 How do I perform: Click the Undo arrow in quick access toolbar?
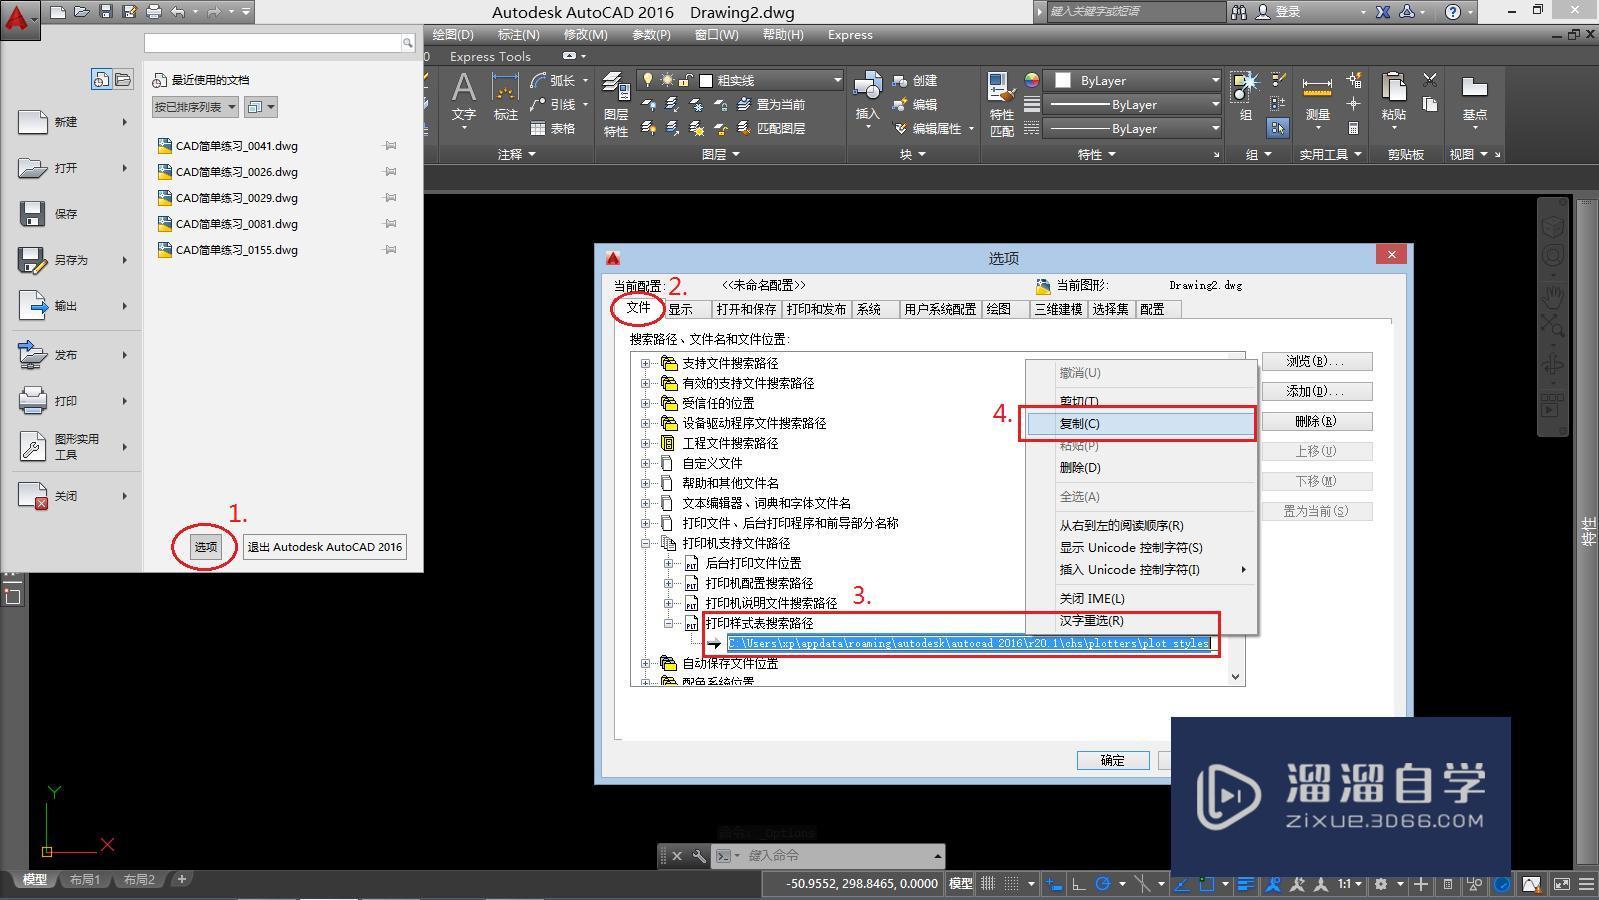178,12
